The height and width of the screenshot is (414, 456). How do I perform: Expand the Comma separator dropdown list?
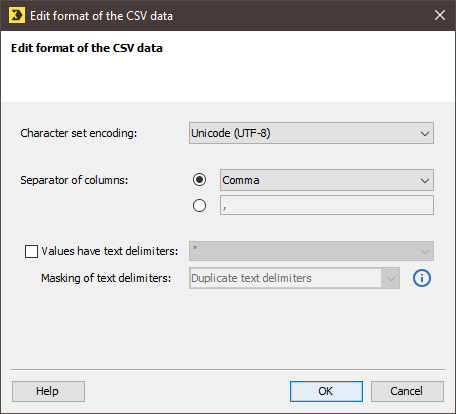tap(327, 180)
